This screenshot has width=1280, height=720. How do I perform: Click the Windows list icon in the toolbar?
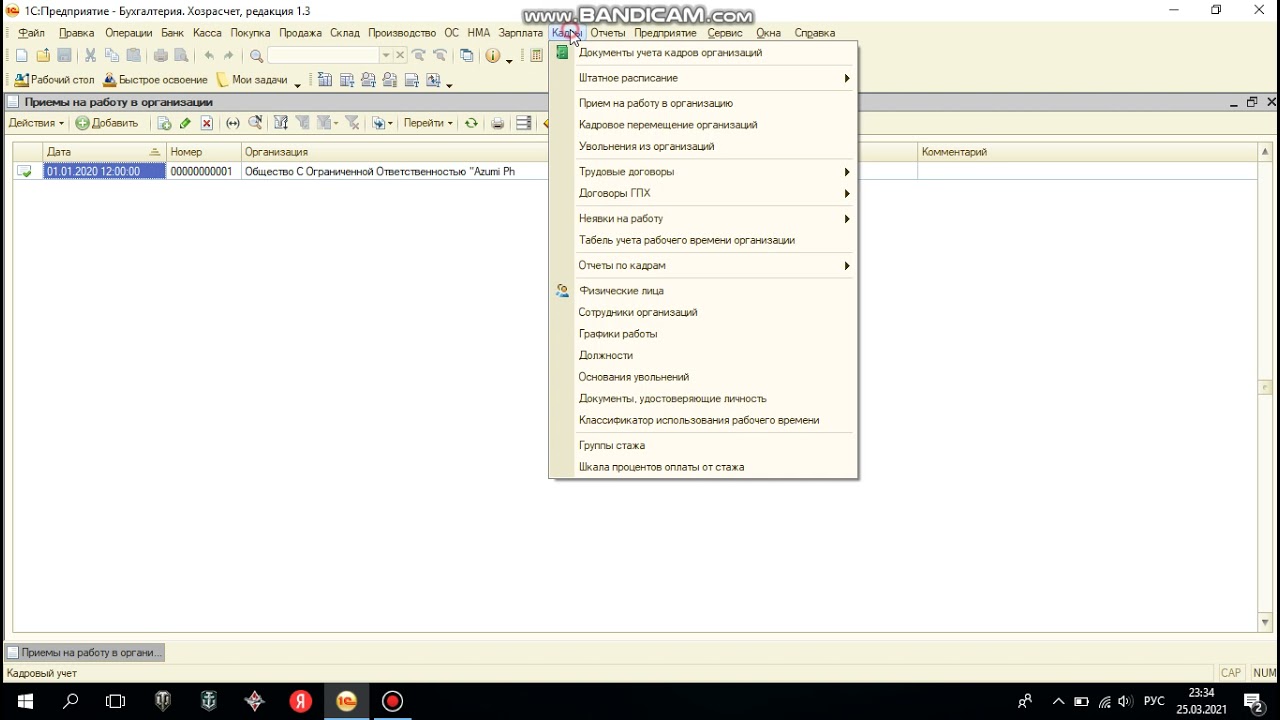[467, 56]
